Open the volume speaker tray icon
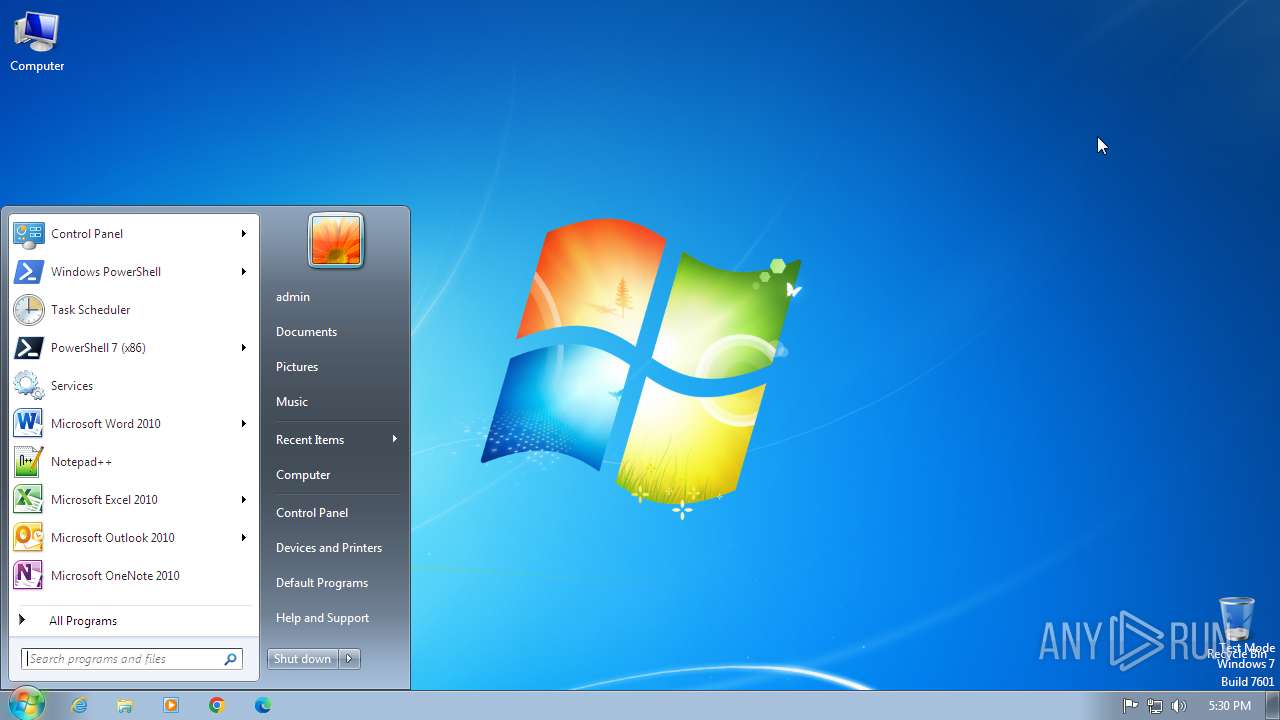The width and height of the screenshot is (1280, 720). click(1179, 706)
